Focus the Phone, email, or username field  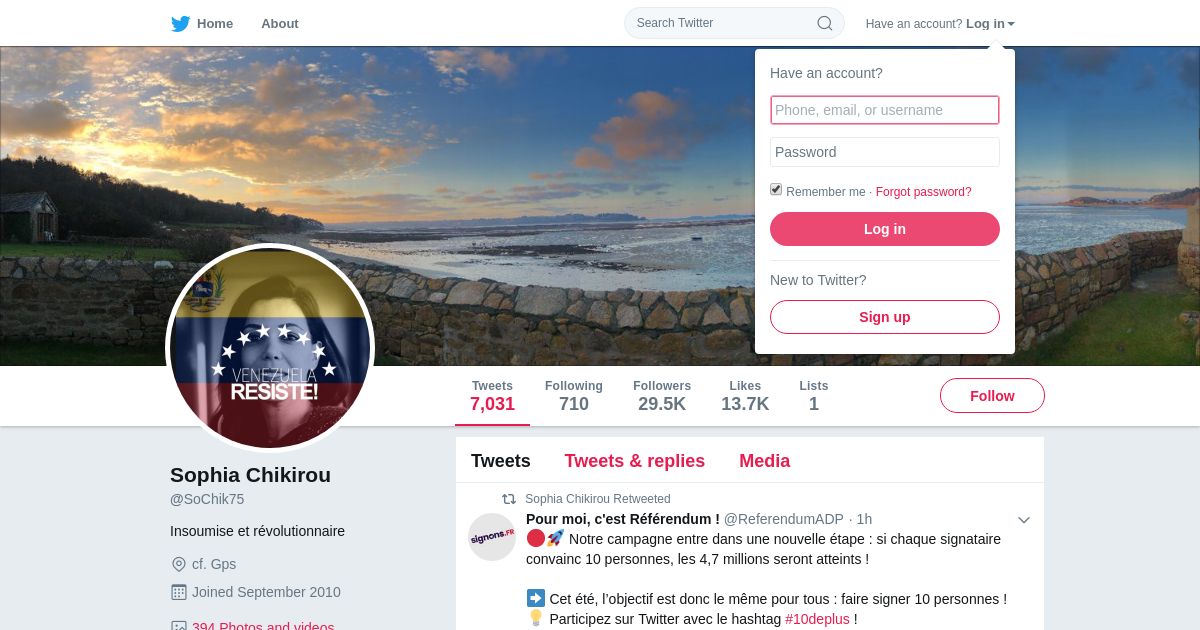pyautogui.click(x=885, y=110)
